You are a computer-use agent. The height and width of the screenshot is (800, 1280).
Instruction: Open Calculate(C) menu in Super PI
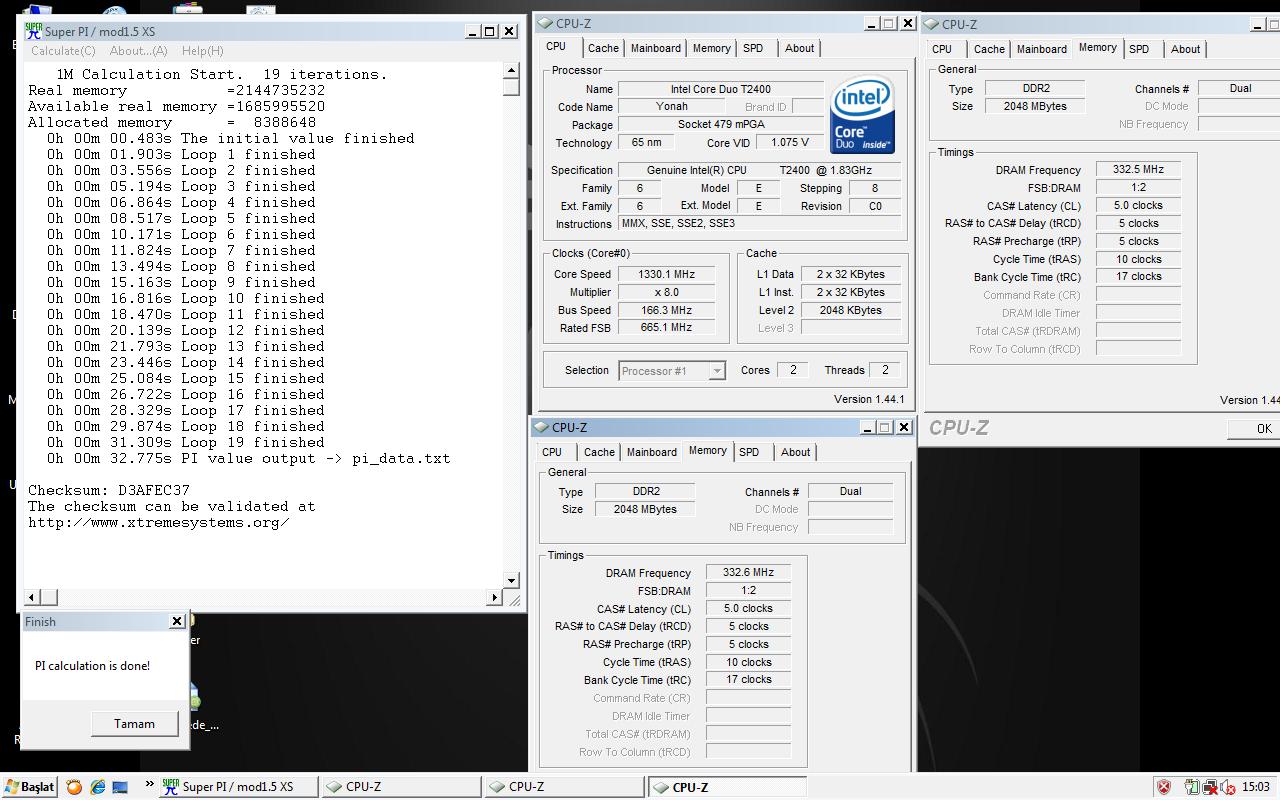coord(63,50)
